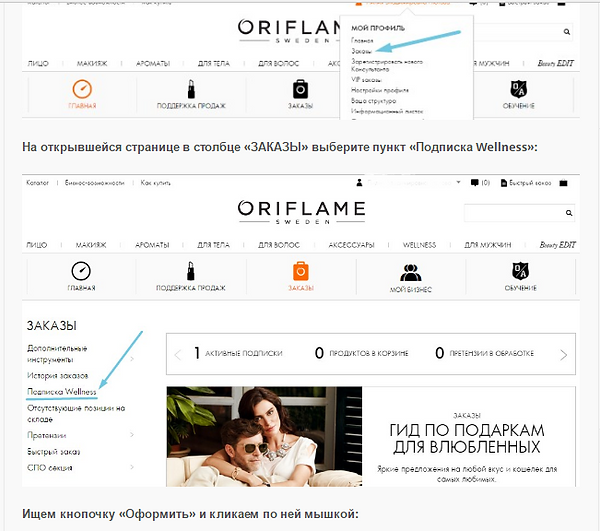This screenshot has width=600, height=531.
Task: Click the search magnifier in the upper screenshot
Action: [567, 32]
